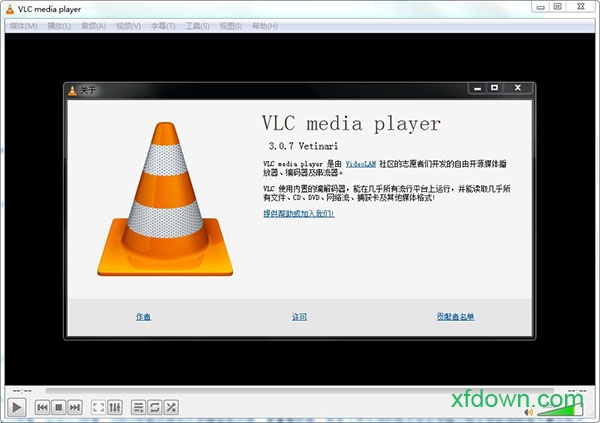Toggle fullscreen video mode
Viewport: 600px width, 423px height.
pyautogui.click(x=98, y=407)
